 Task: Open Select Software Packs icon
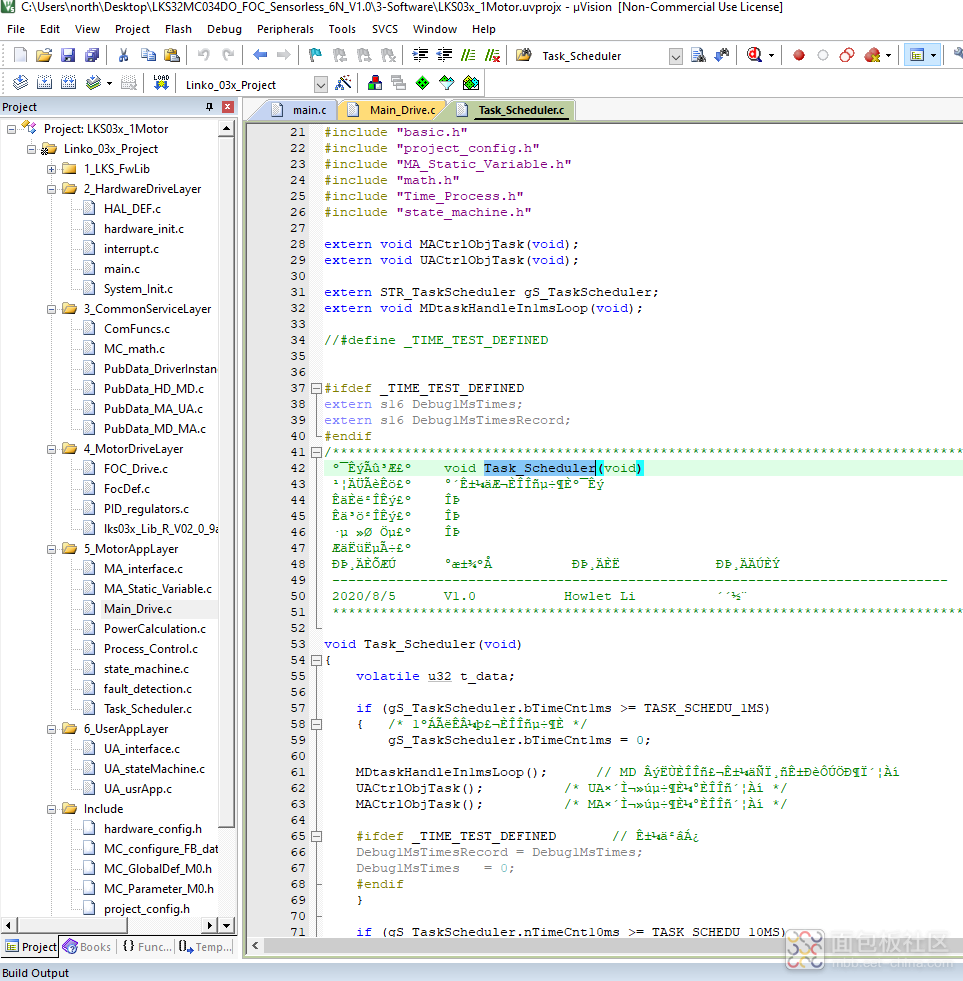point(447,83)
